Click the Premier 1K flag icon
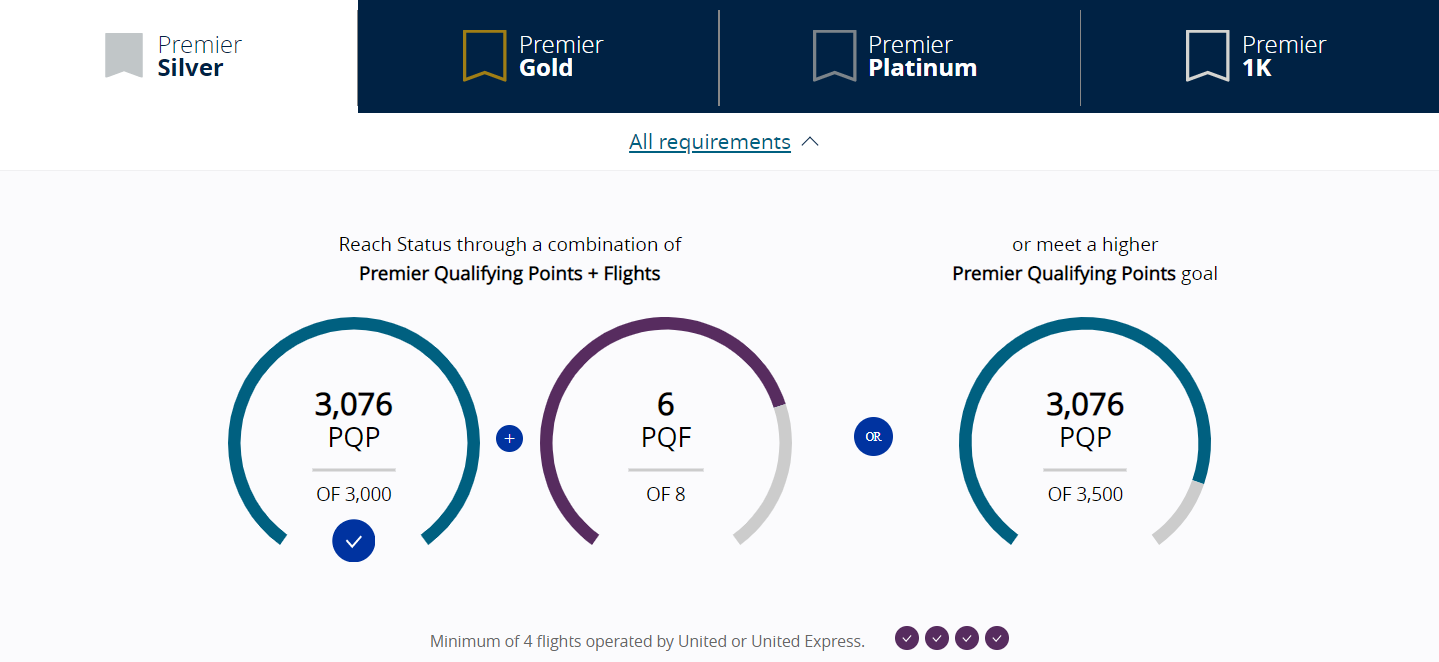Viewport: 1439px width, 662px height. coord(1206,57)
